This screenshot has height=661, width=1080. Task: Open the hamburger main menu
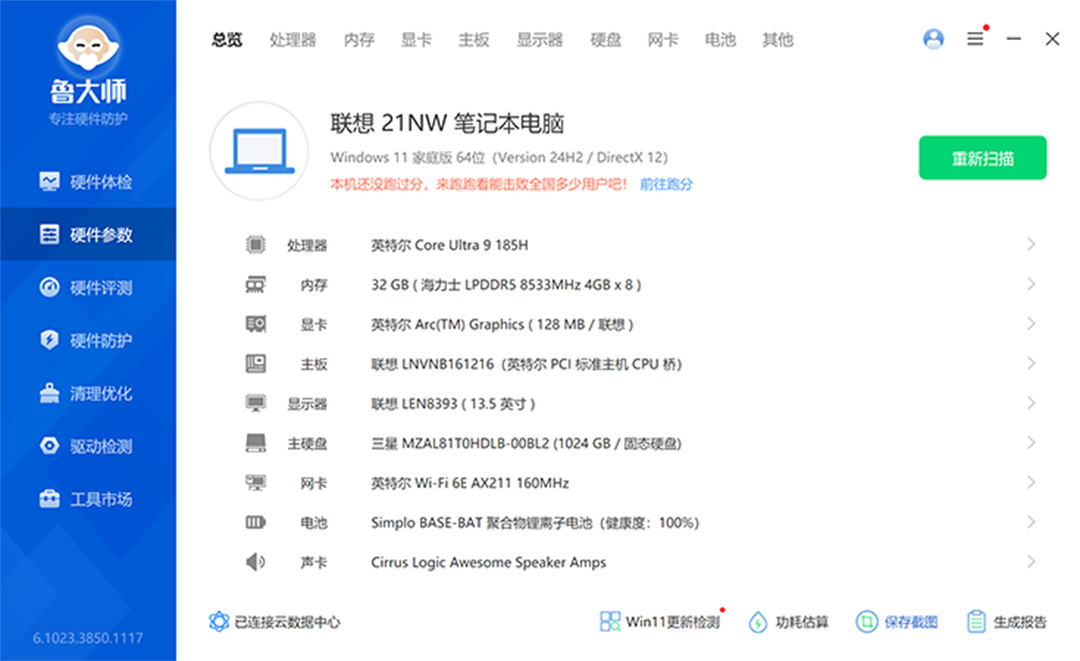[975, 39]
